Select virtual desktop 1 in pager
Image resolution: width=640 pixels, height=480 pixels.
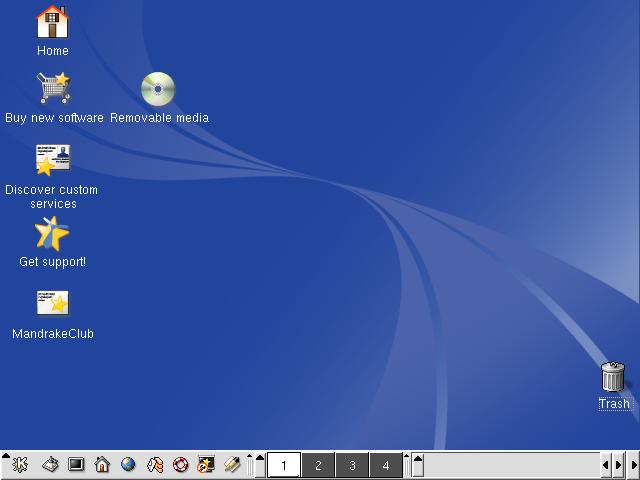coord(284,465)
